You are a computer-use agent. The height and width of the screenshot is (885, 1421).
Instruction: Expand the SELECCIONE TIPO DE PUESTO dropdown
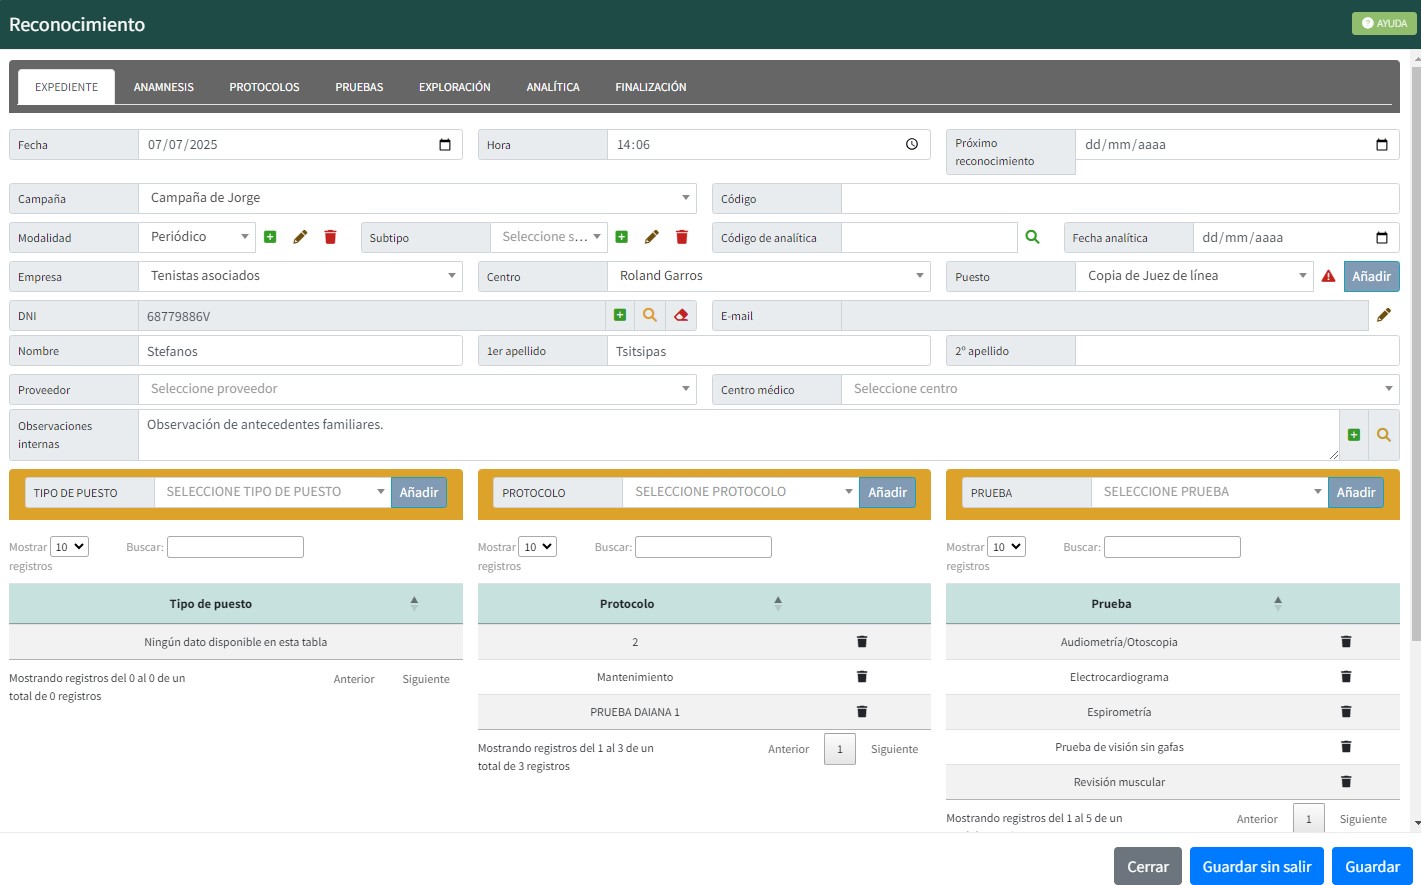point(273,492)
